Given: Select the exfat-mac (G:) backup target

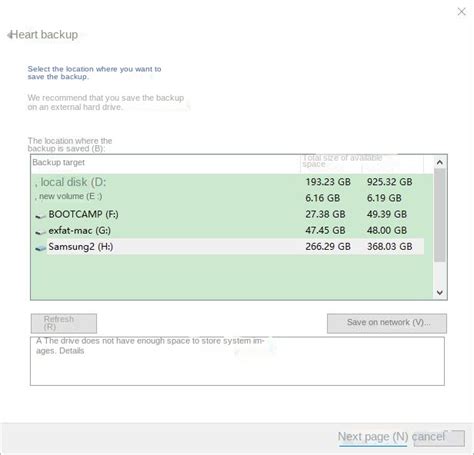Looking at the screenshot, I should [x=228, y=230].
